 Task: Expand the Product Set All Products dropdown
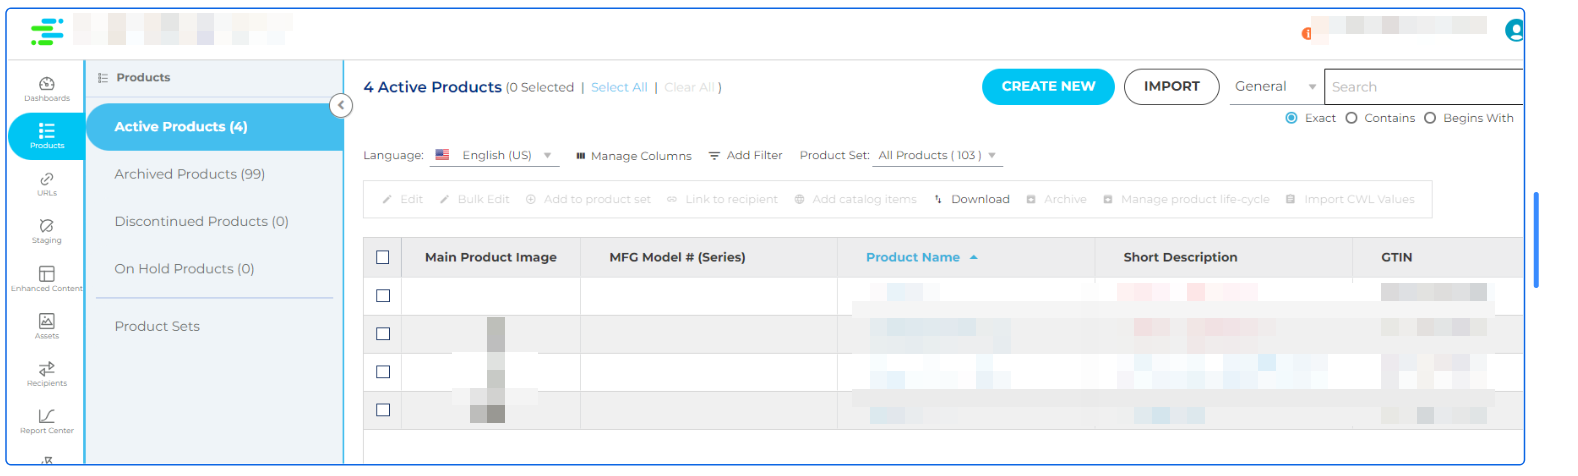[937, 156]
